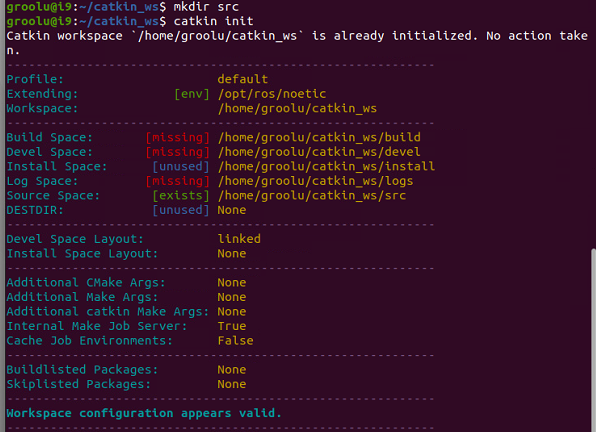Click 'None' value of Buildlisted Packages

tap(231, 370)
